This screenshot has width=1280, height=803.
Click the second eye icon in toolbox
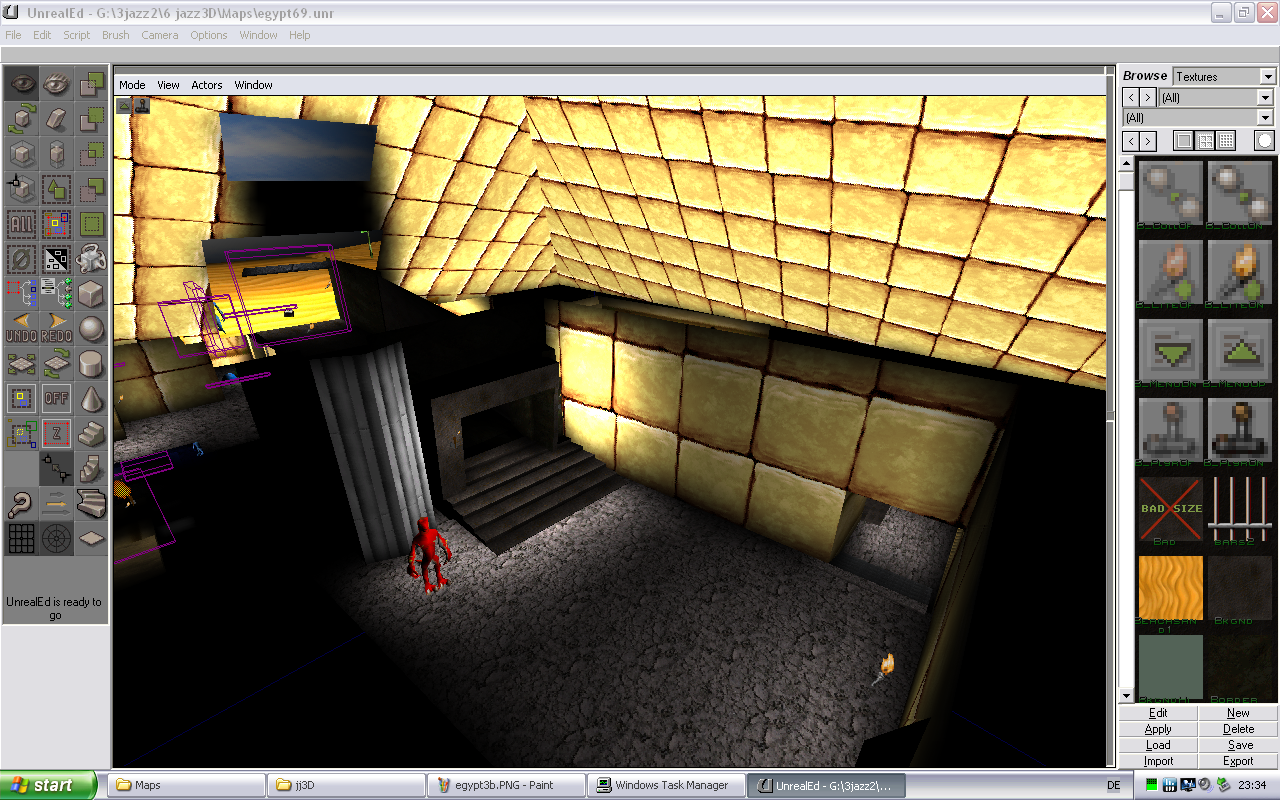coord(57,84)
